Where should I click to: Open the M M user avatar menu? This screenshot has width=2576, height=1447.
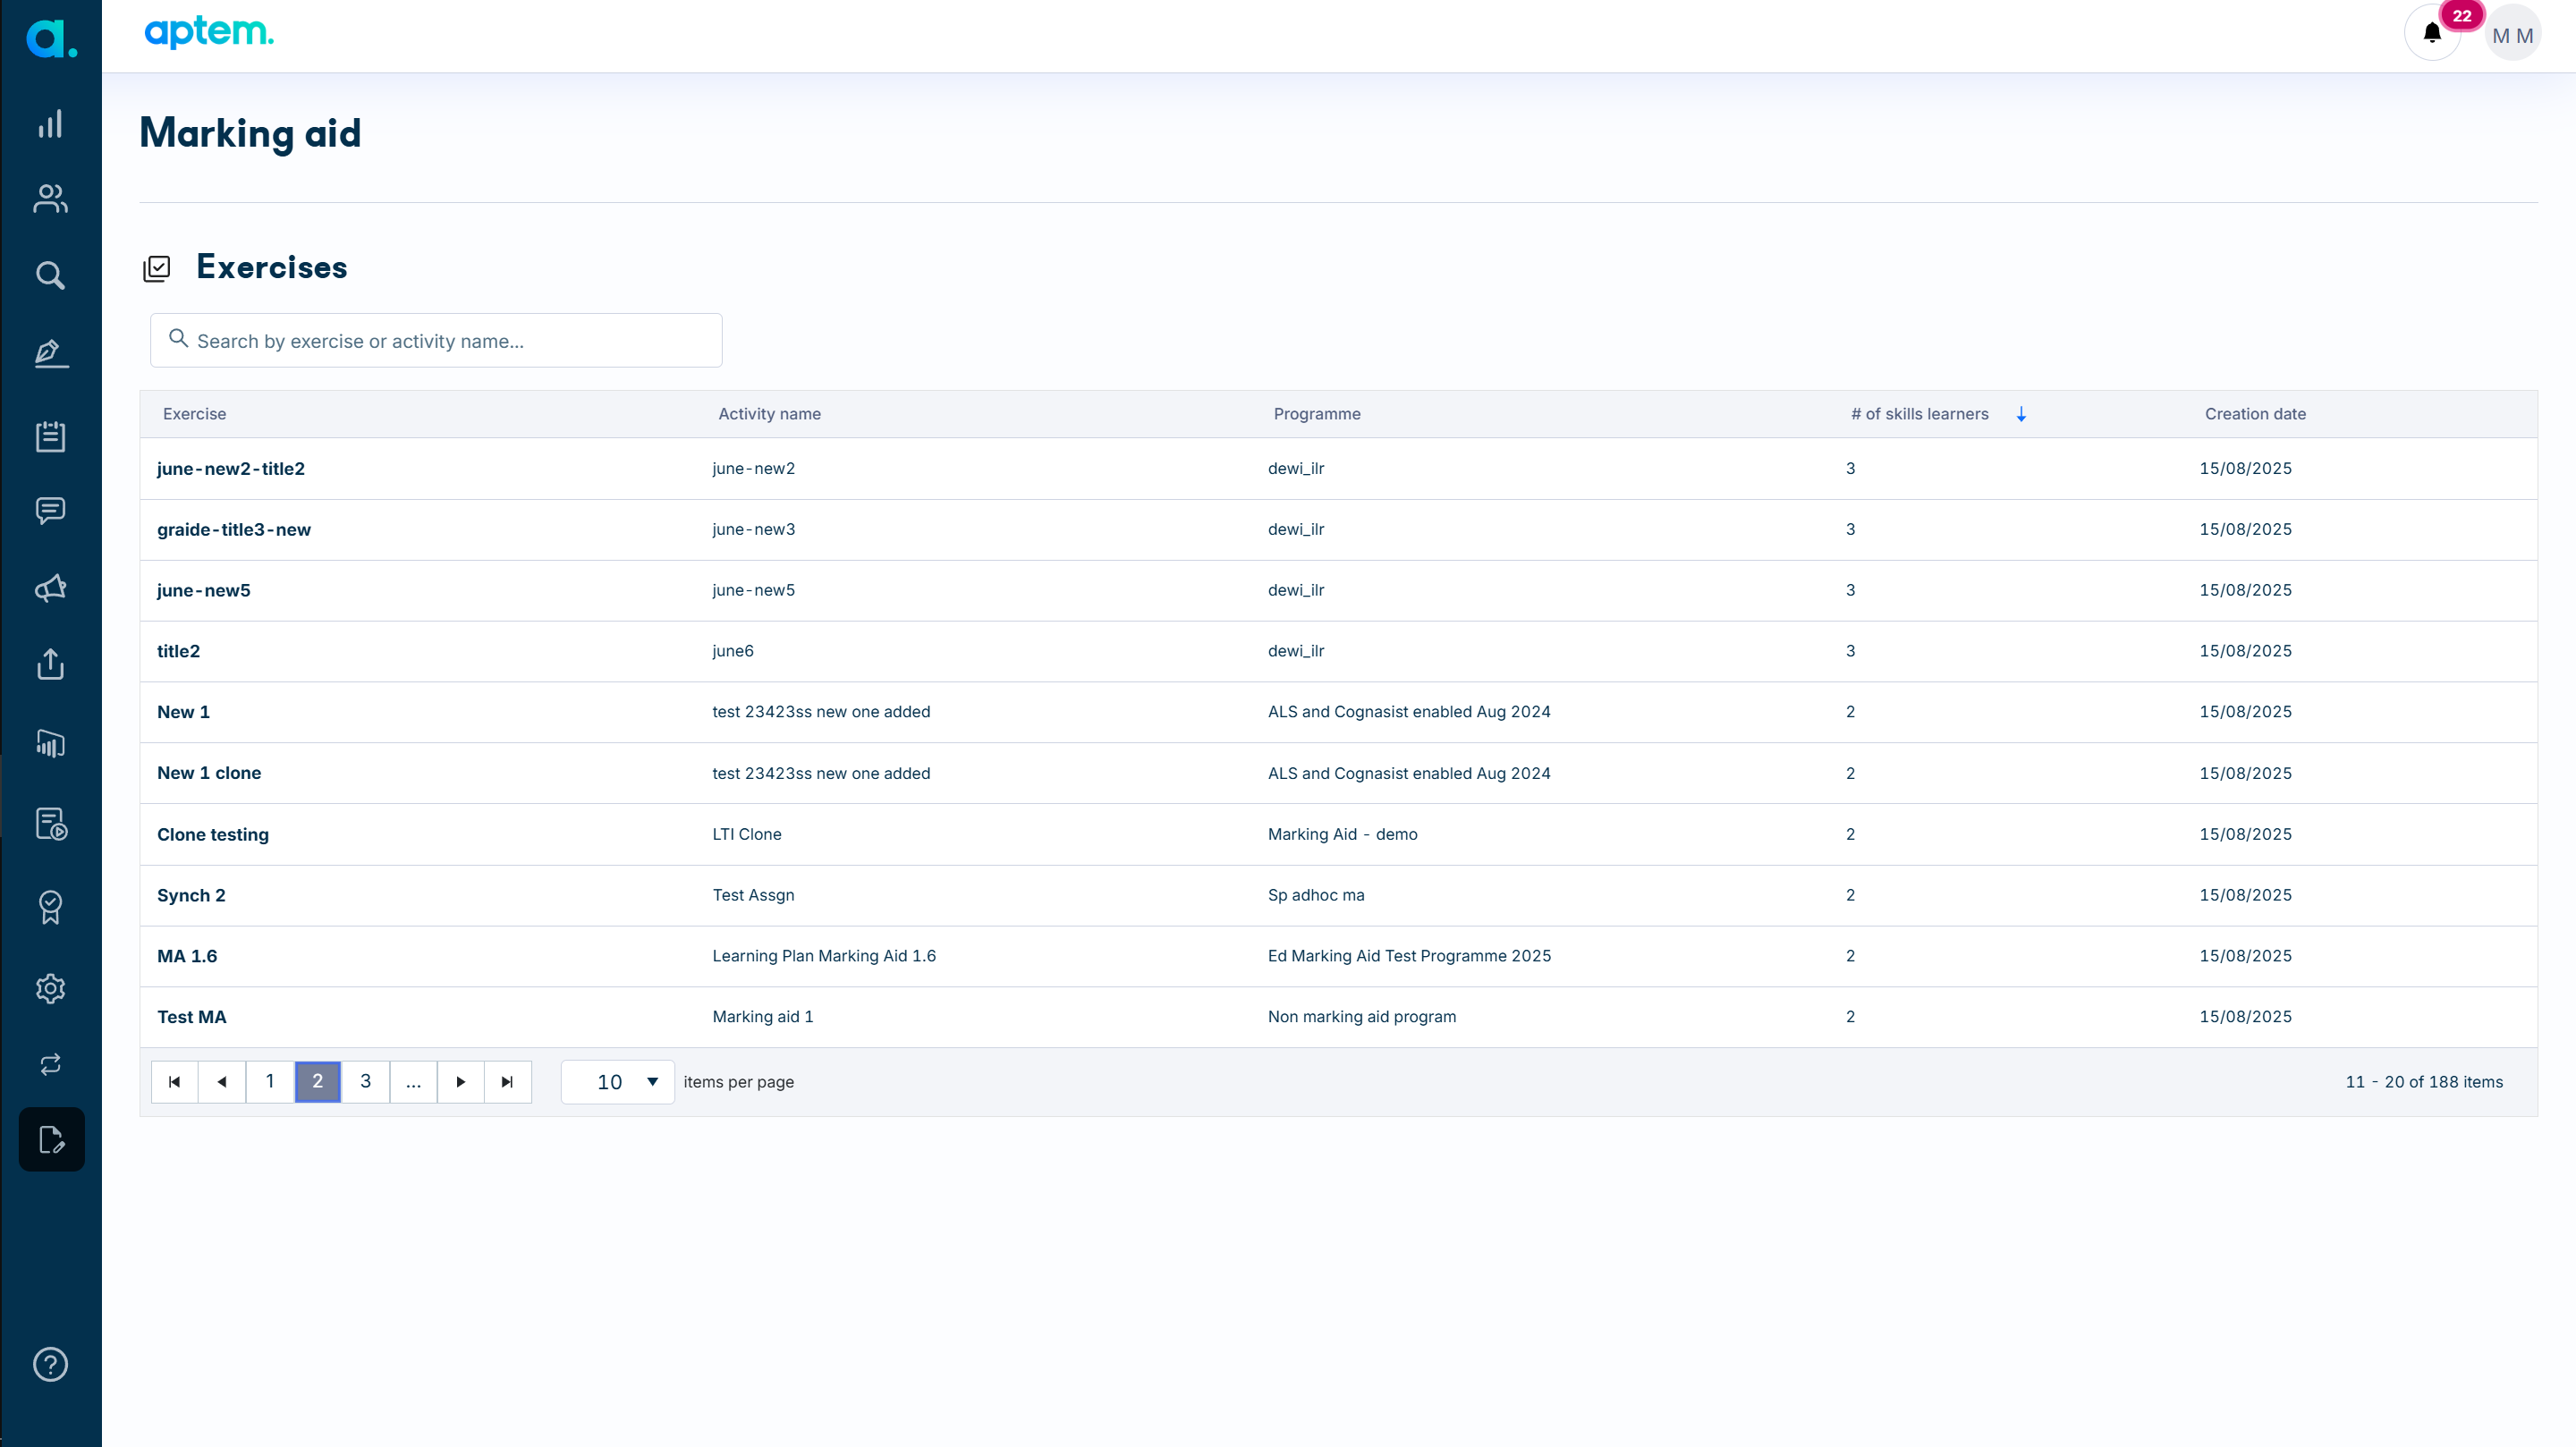2512,35
